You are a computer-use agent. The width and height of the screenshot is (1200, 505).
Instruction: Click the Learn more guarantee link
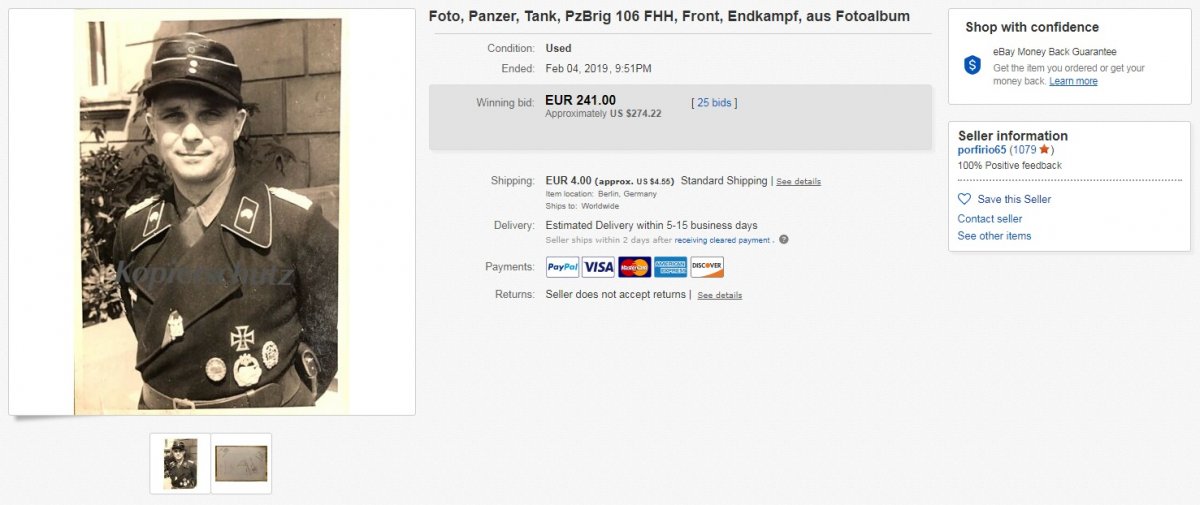tap(1073, 82)
